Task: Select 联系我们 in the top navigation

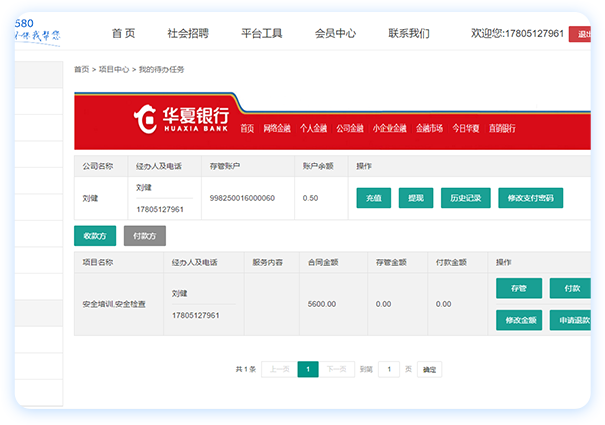Action: tap(409, 33)
